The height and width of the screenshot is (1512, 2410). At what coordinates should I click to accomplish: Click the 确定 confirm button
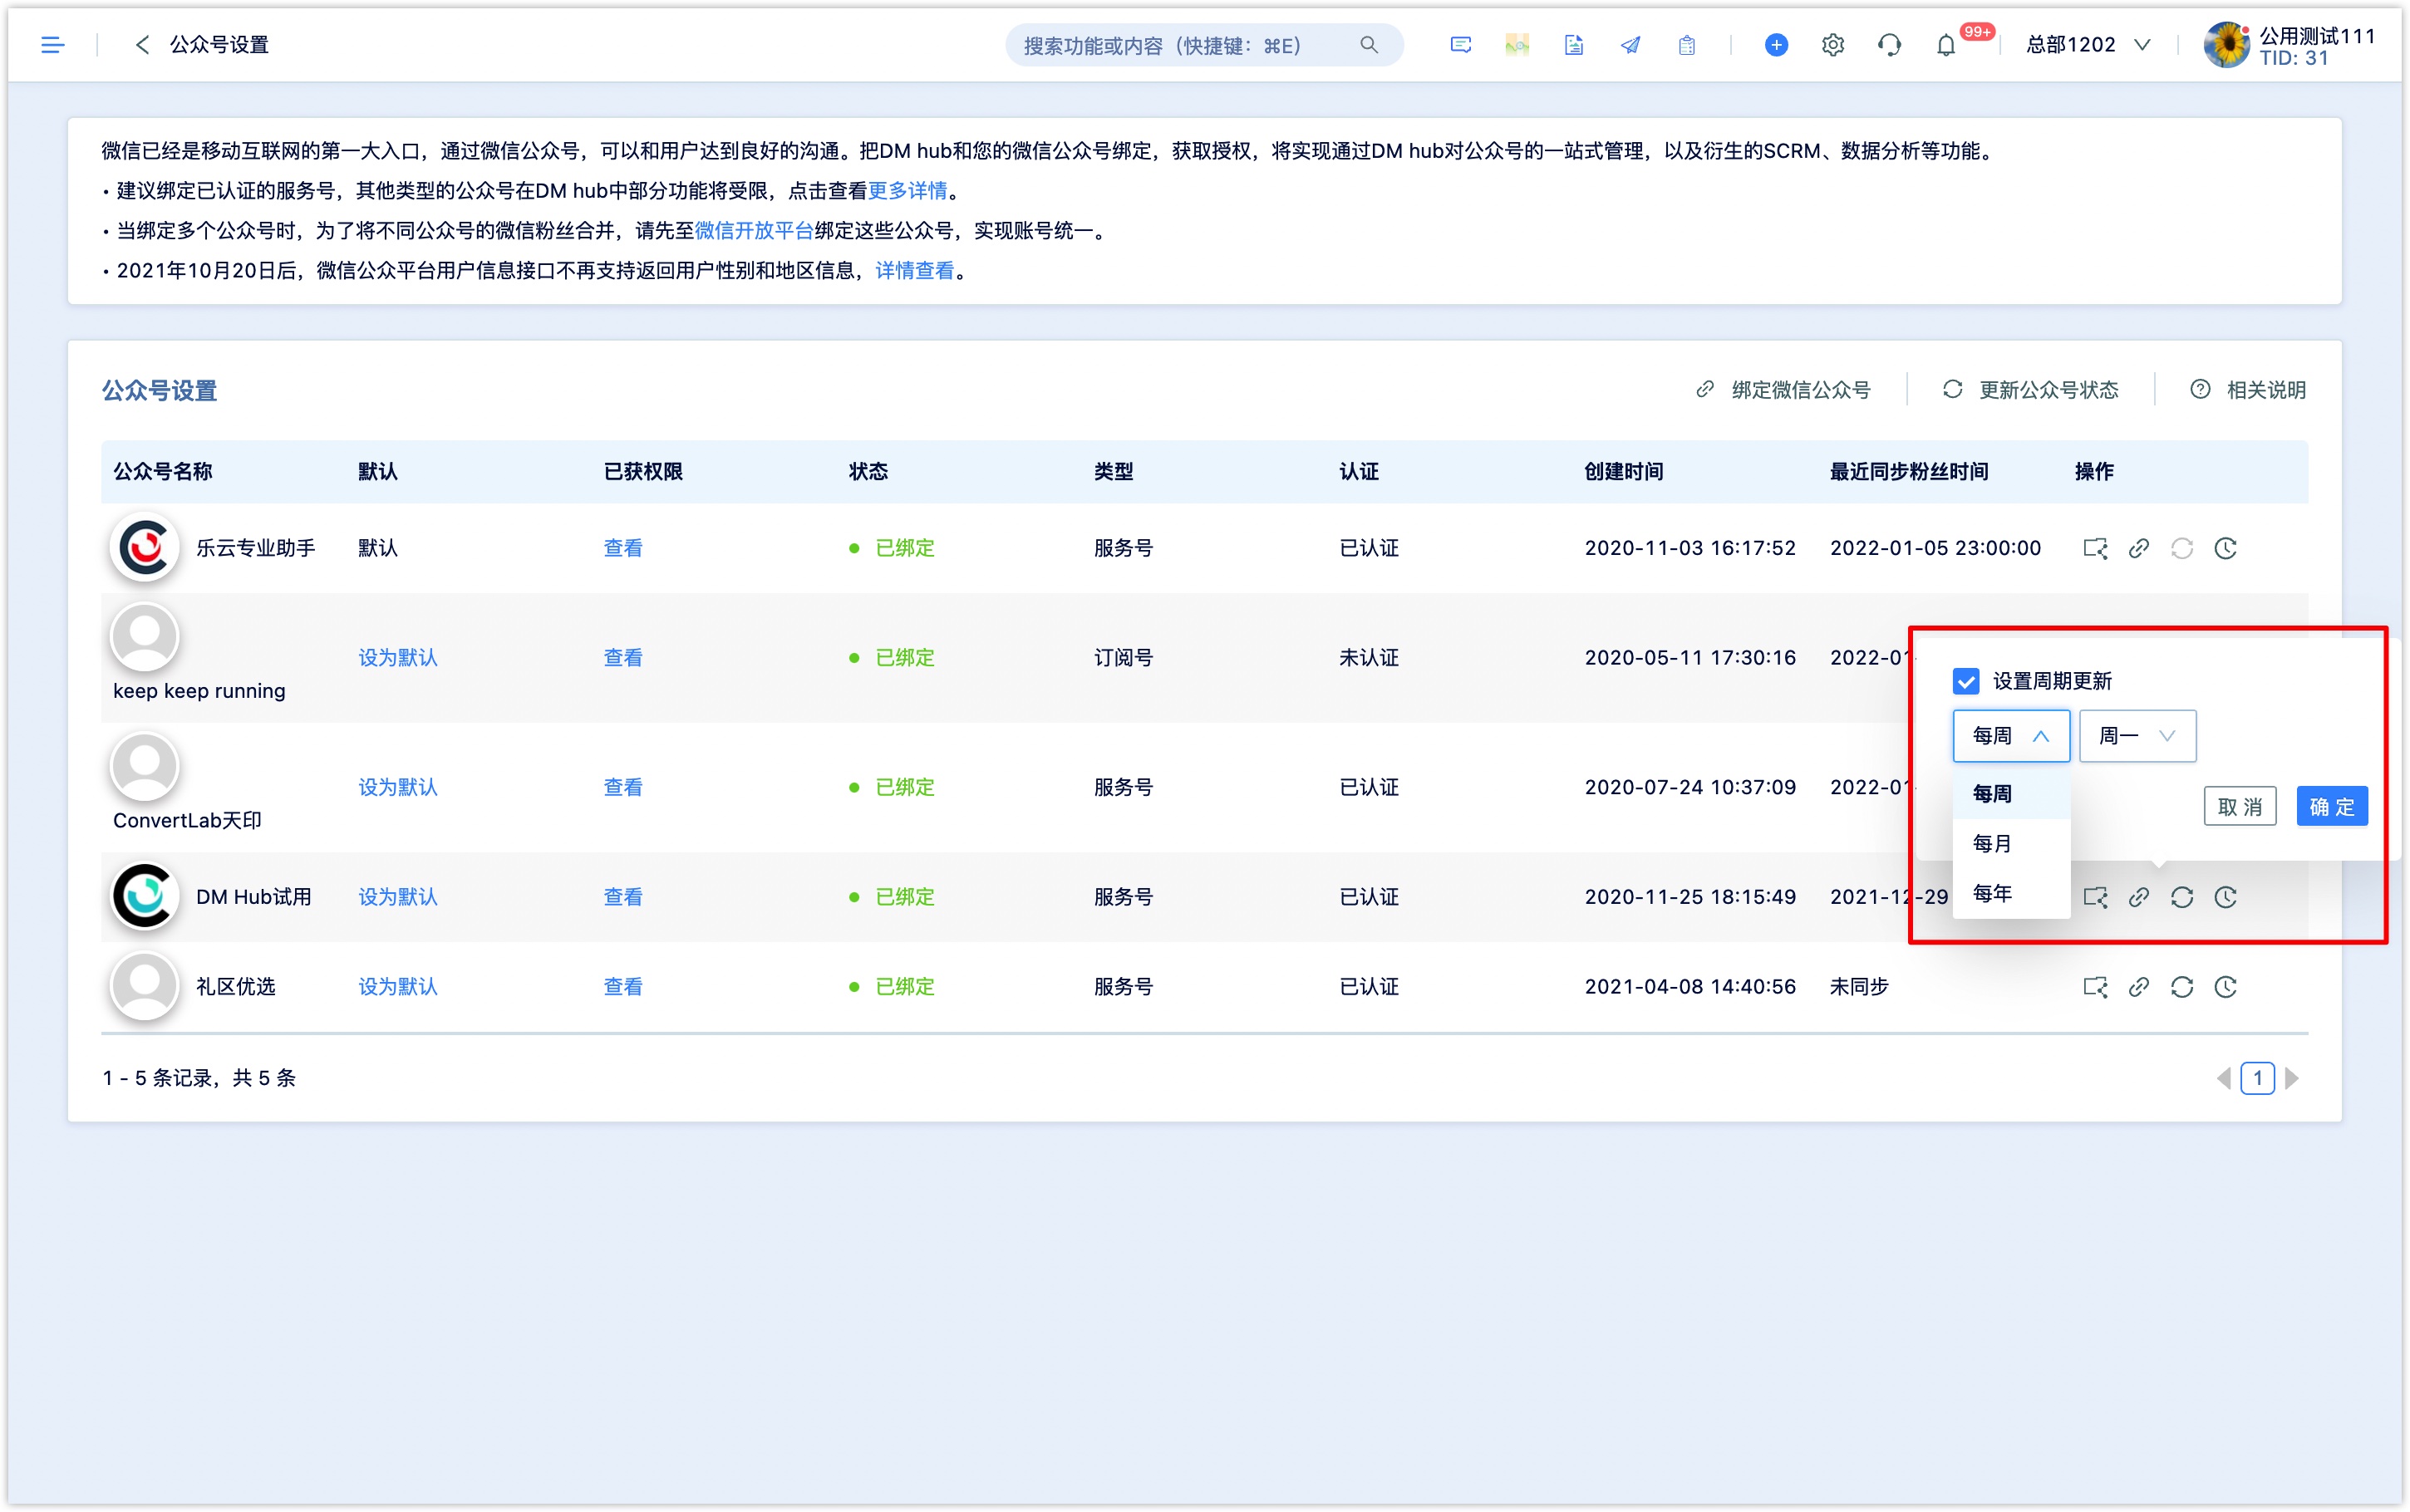(x=2331, y=806)
